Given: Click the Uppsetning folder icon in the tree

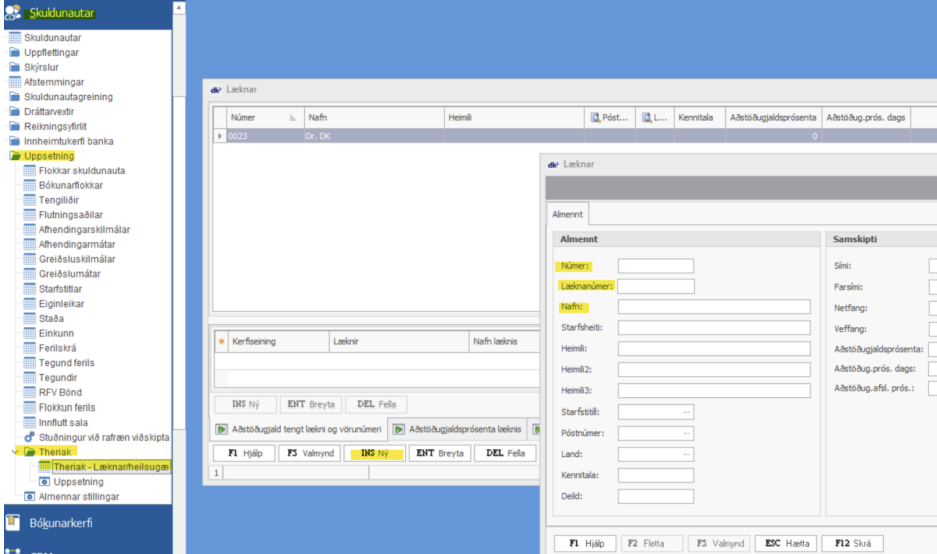Looking at the screenshot, I should [16, 156].
